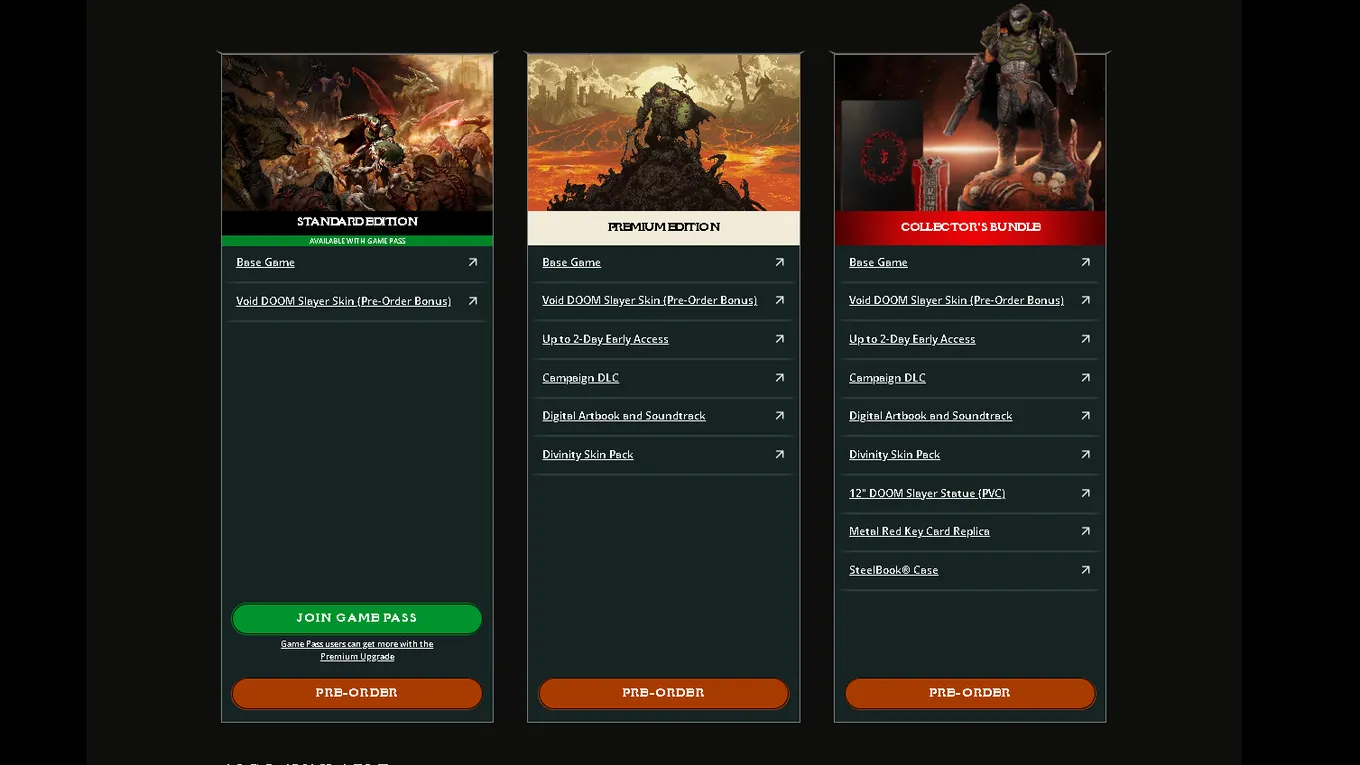Viewport: 1360px width, 765px height.
Task: Open arrow icon for Collector's Digital Artbook and Soundtrack
Action: (1085, 416)
